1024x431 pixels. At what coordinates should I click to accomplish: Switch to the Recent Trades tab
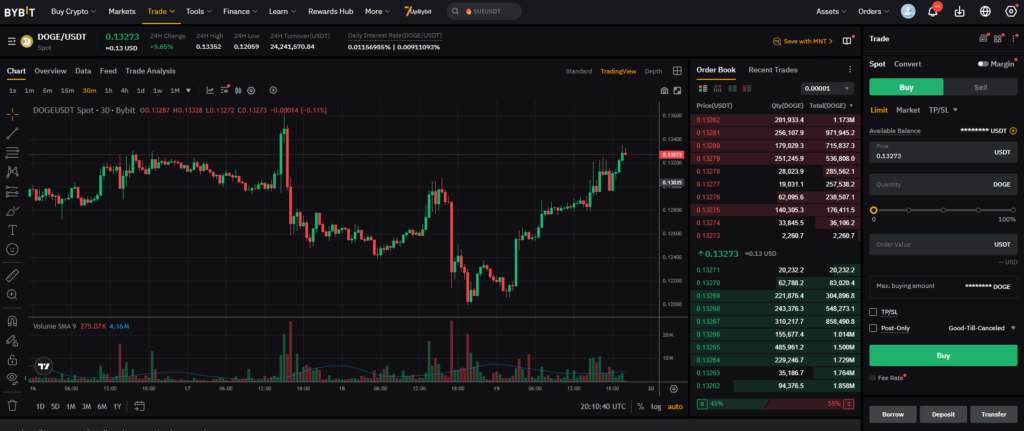point(772,70)
